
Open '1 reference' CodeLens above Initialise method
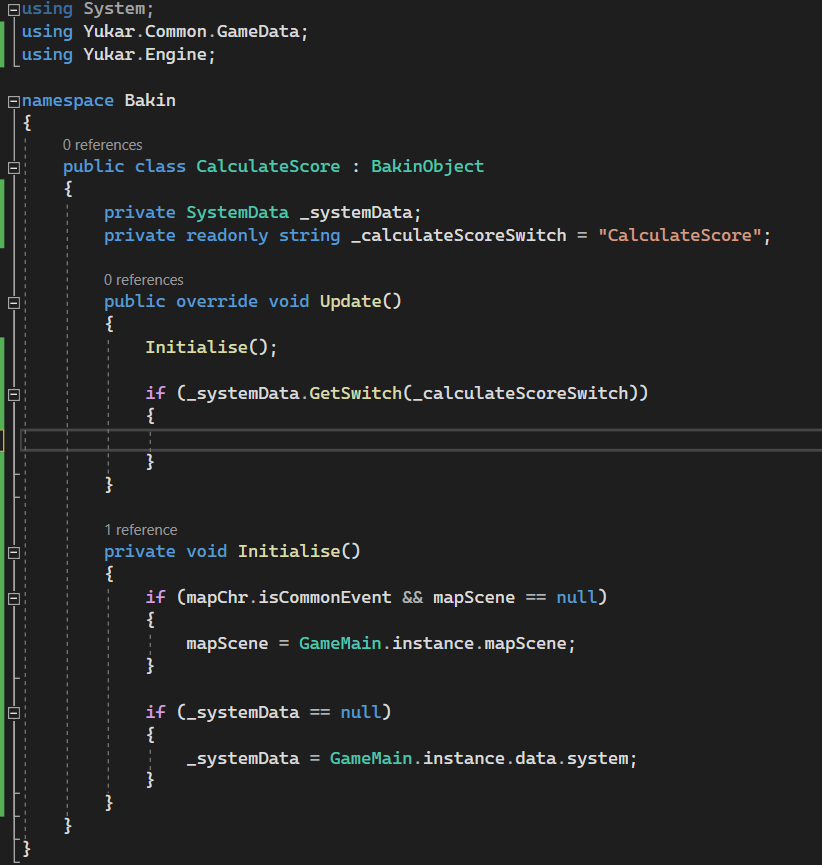[141, 530]
